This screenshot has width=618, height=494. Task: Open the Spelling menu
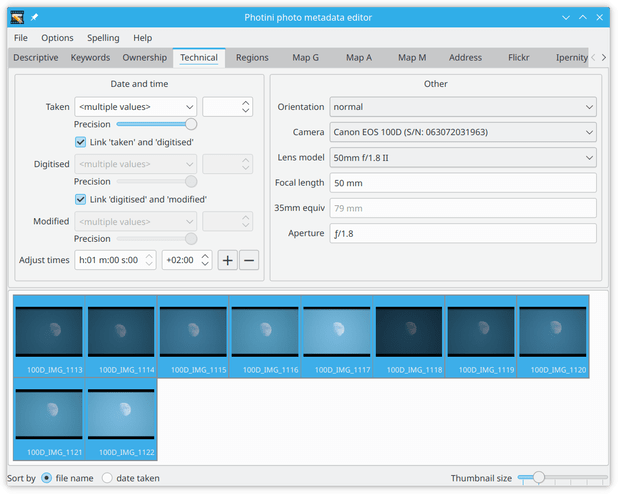point(103,38)
